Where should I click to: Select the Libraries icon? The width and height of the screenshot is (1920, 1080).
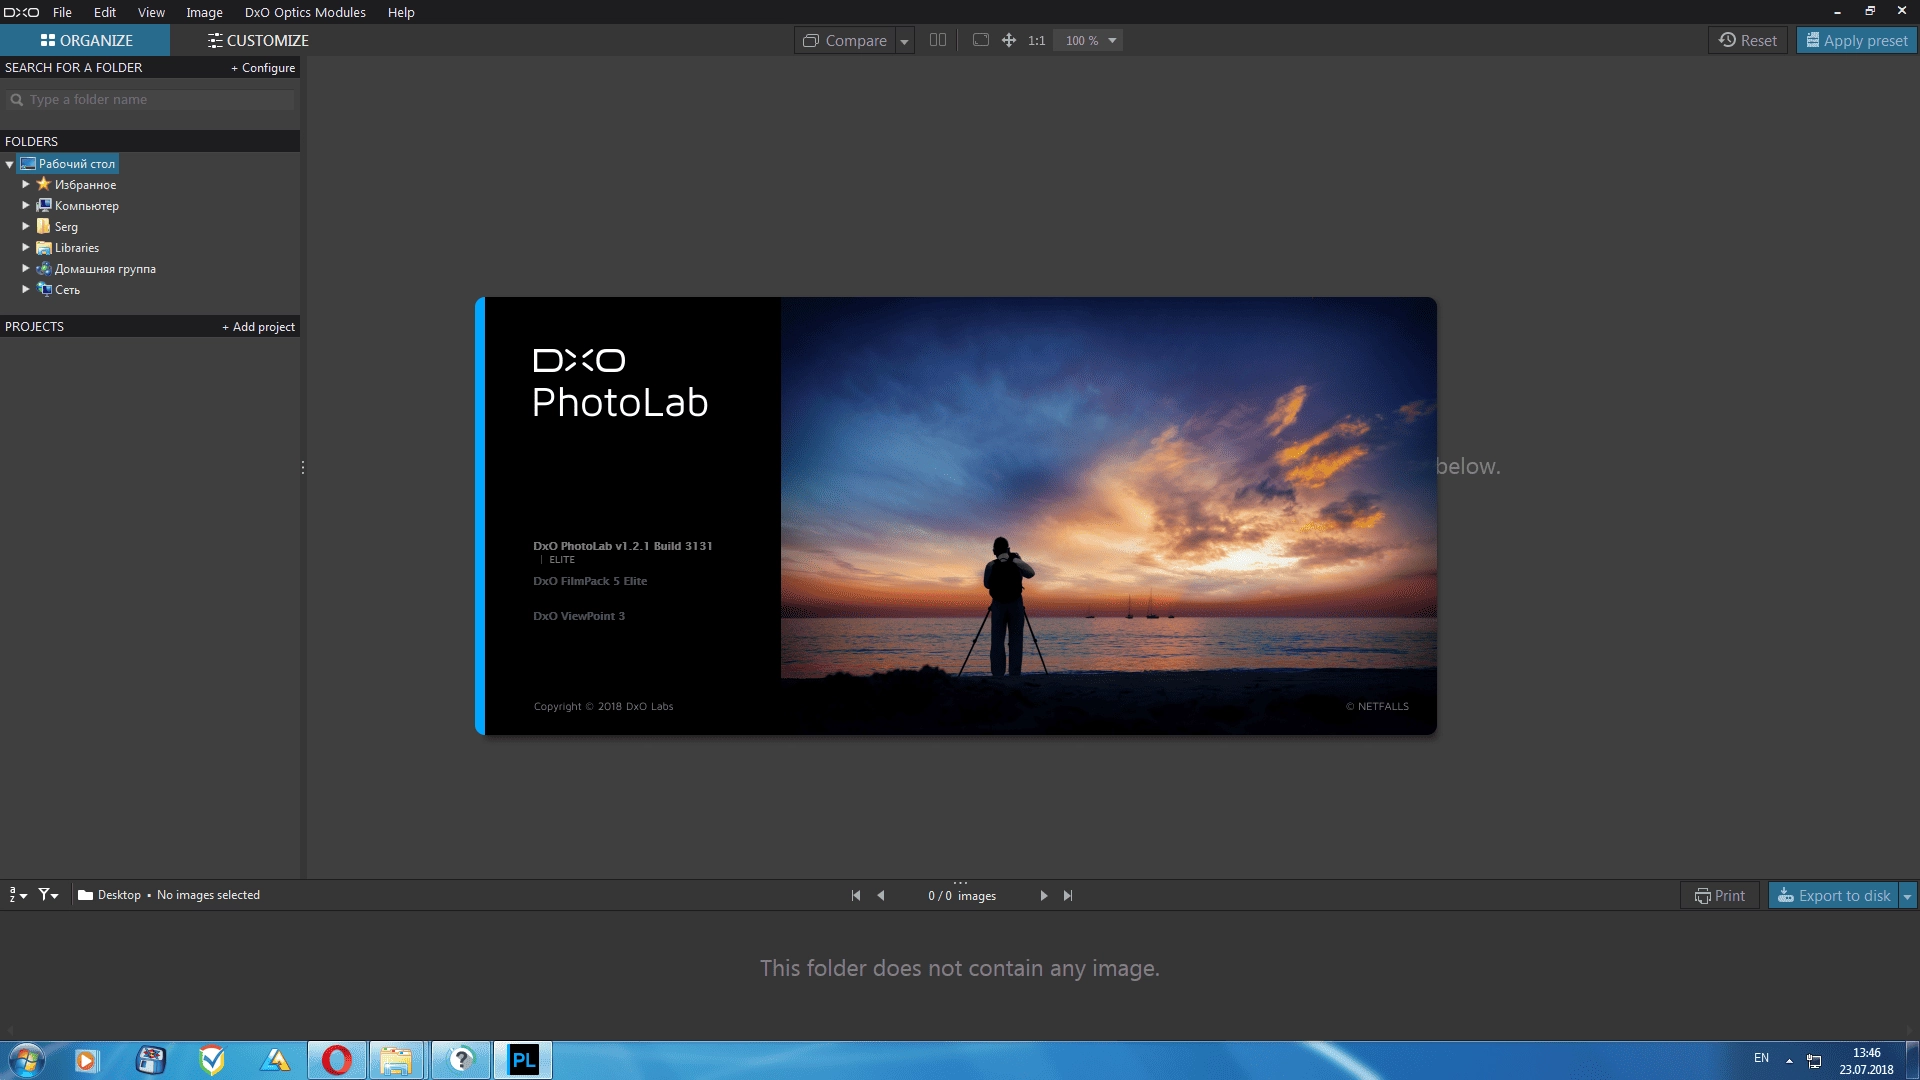coord(44,247)
